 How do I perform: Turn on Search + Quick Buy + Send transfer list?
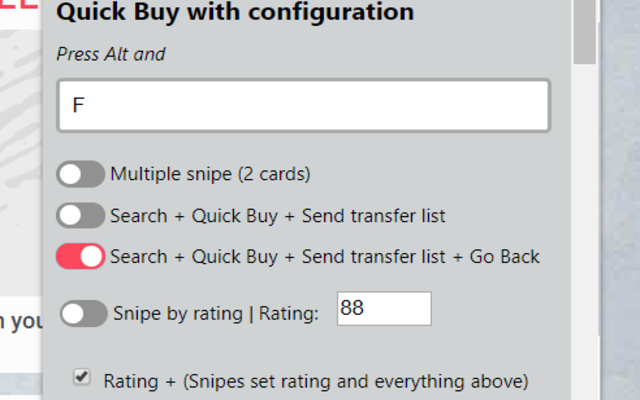tap(81, 215)
